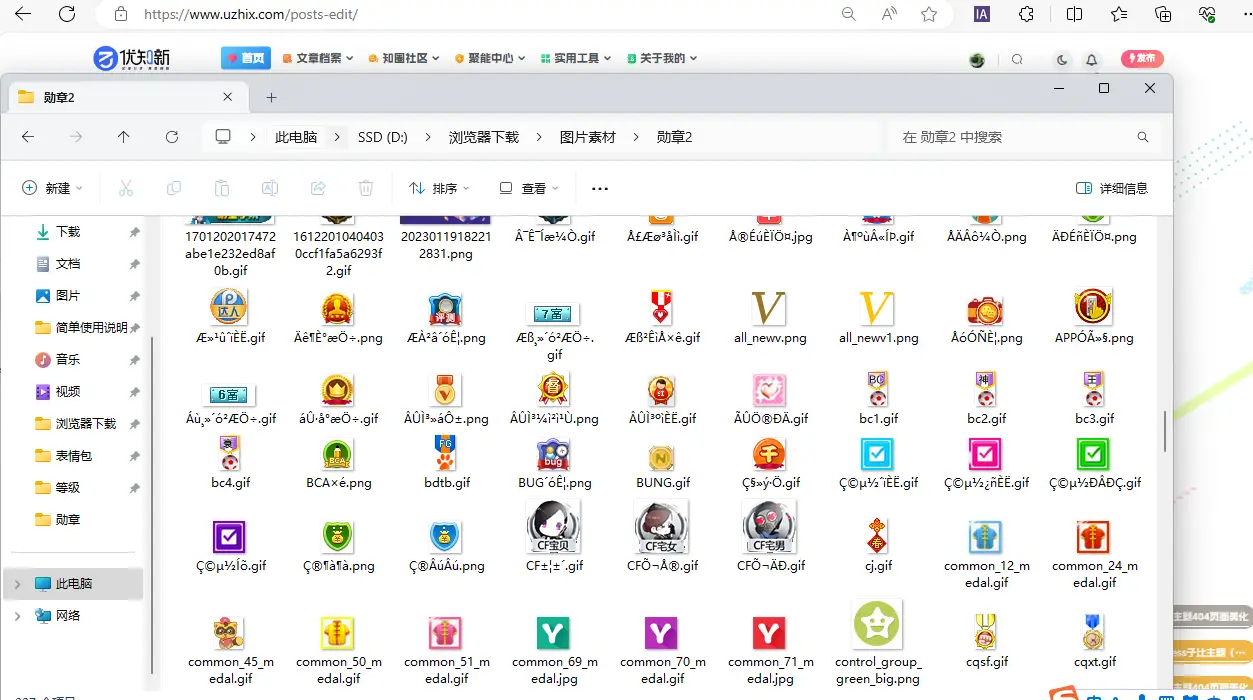Toggle the browser split screen view
The height and width of the screenshot is (700, 1253).
click(1073, 15)
